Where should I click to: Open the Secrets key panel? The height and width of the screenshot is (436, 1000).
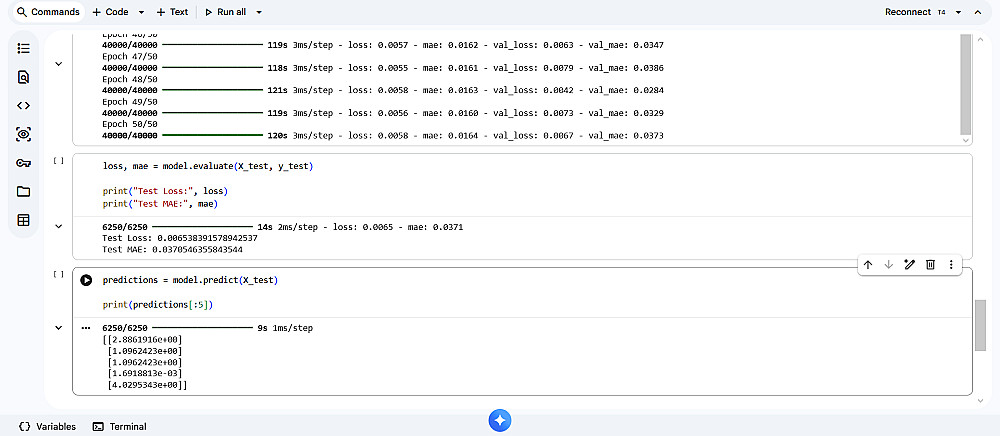24,163
